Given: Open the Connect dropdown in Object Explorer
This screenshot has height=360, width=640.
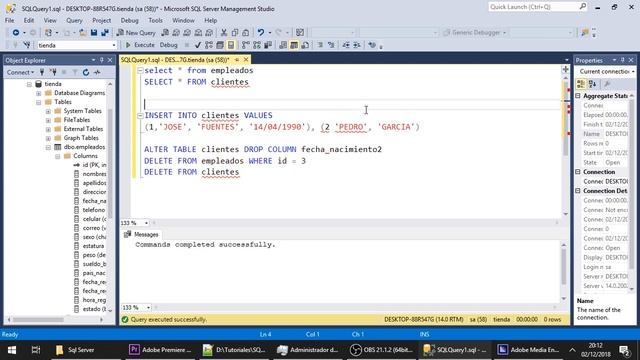Looking at the screenshot, I should tap(20, 72).
